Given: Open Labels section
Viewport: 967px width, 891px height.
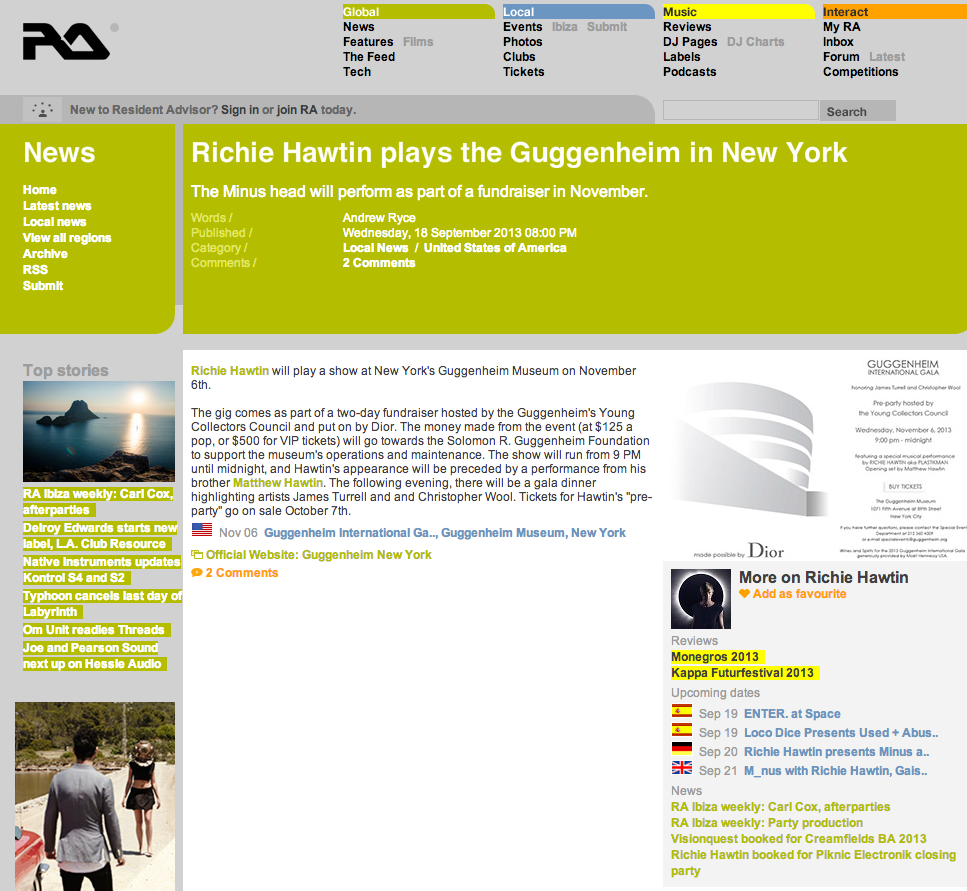Looking at the screenshot, I should pos(681,57).
